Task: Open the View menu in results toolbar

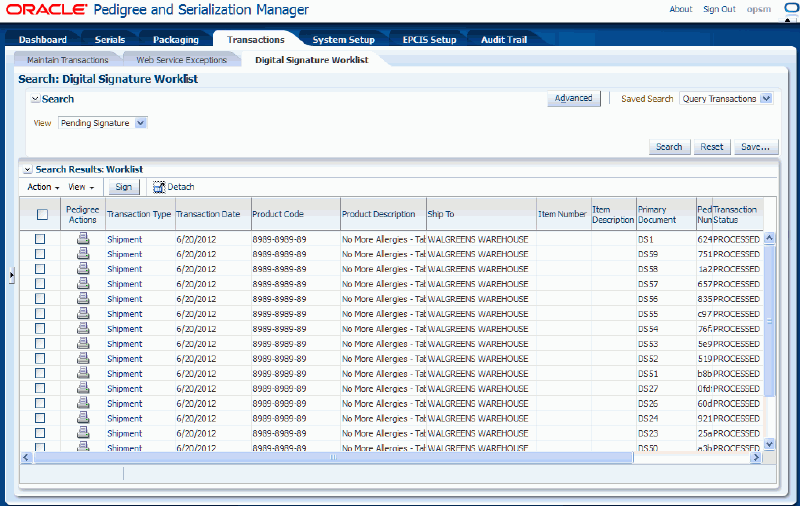Action: pyautogui.click(x=81, y=187)
